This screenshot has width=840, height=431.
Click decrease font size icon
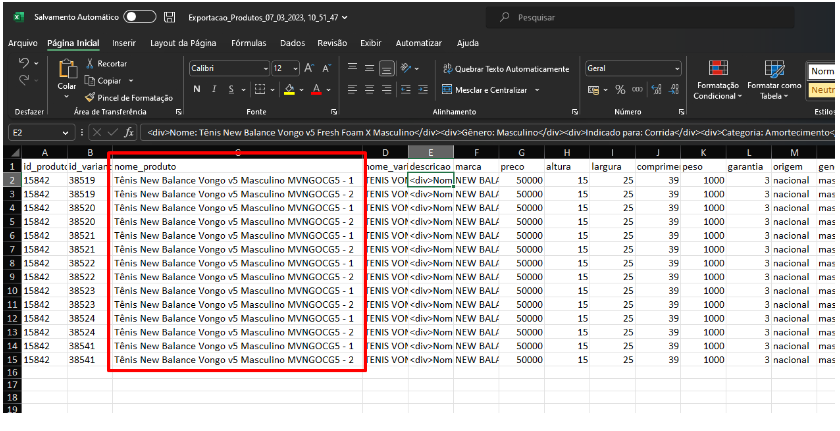tap(326, 69)
